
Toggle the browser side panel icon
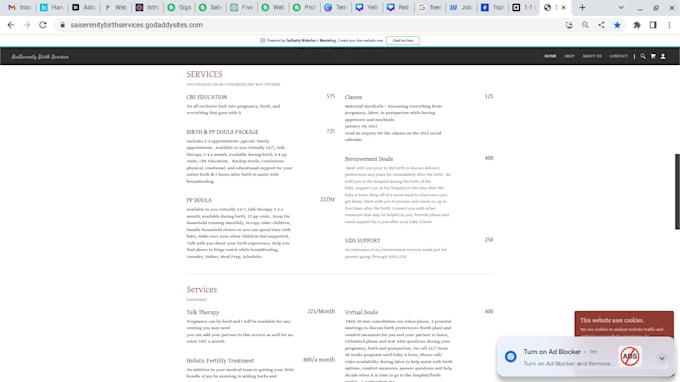coord(653,25)
